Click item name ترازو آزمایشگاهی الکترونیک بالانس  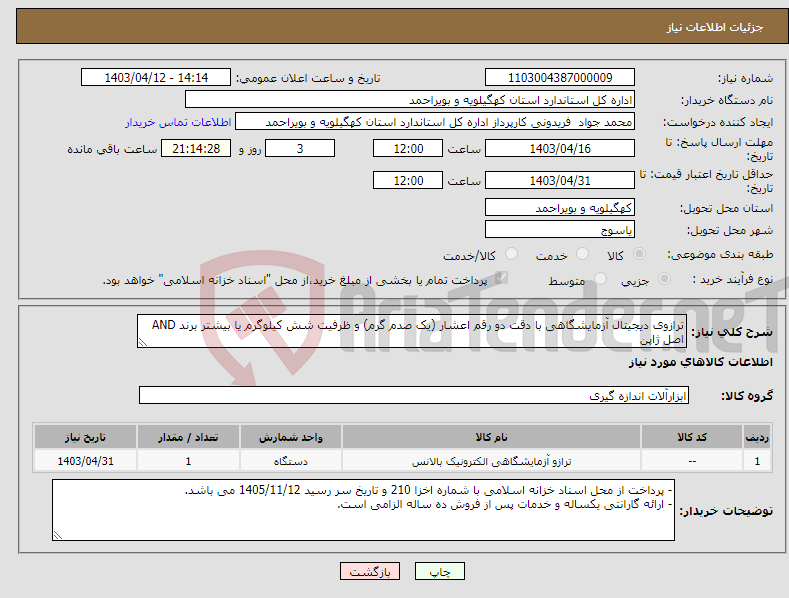click(x=491, y=461)
